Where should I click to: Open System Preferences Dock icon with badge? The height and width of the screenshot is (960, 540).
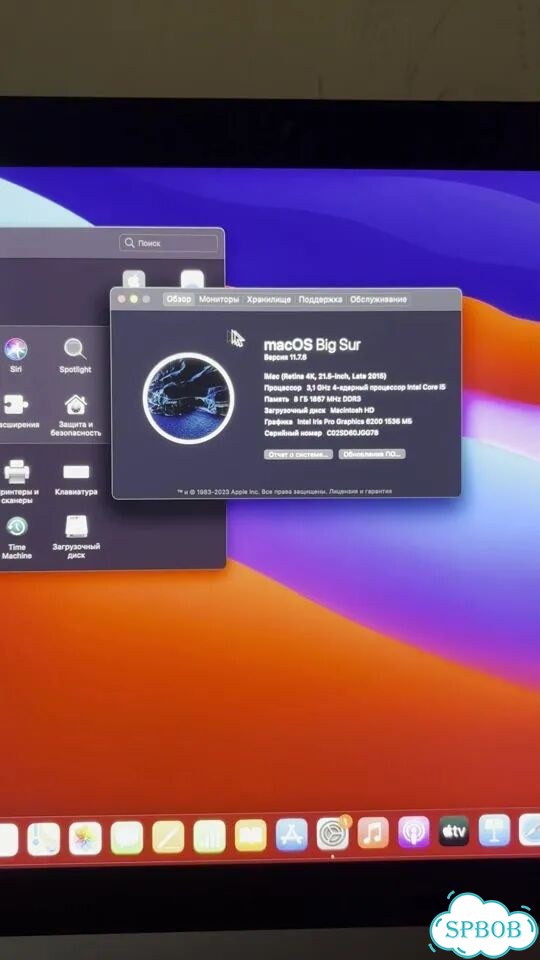[332, 833]
